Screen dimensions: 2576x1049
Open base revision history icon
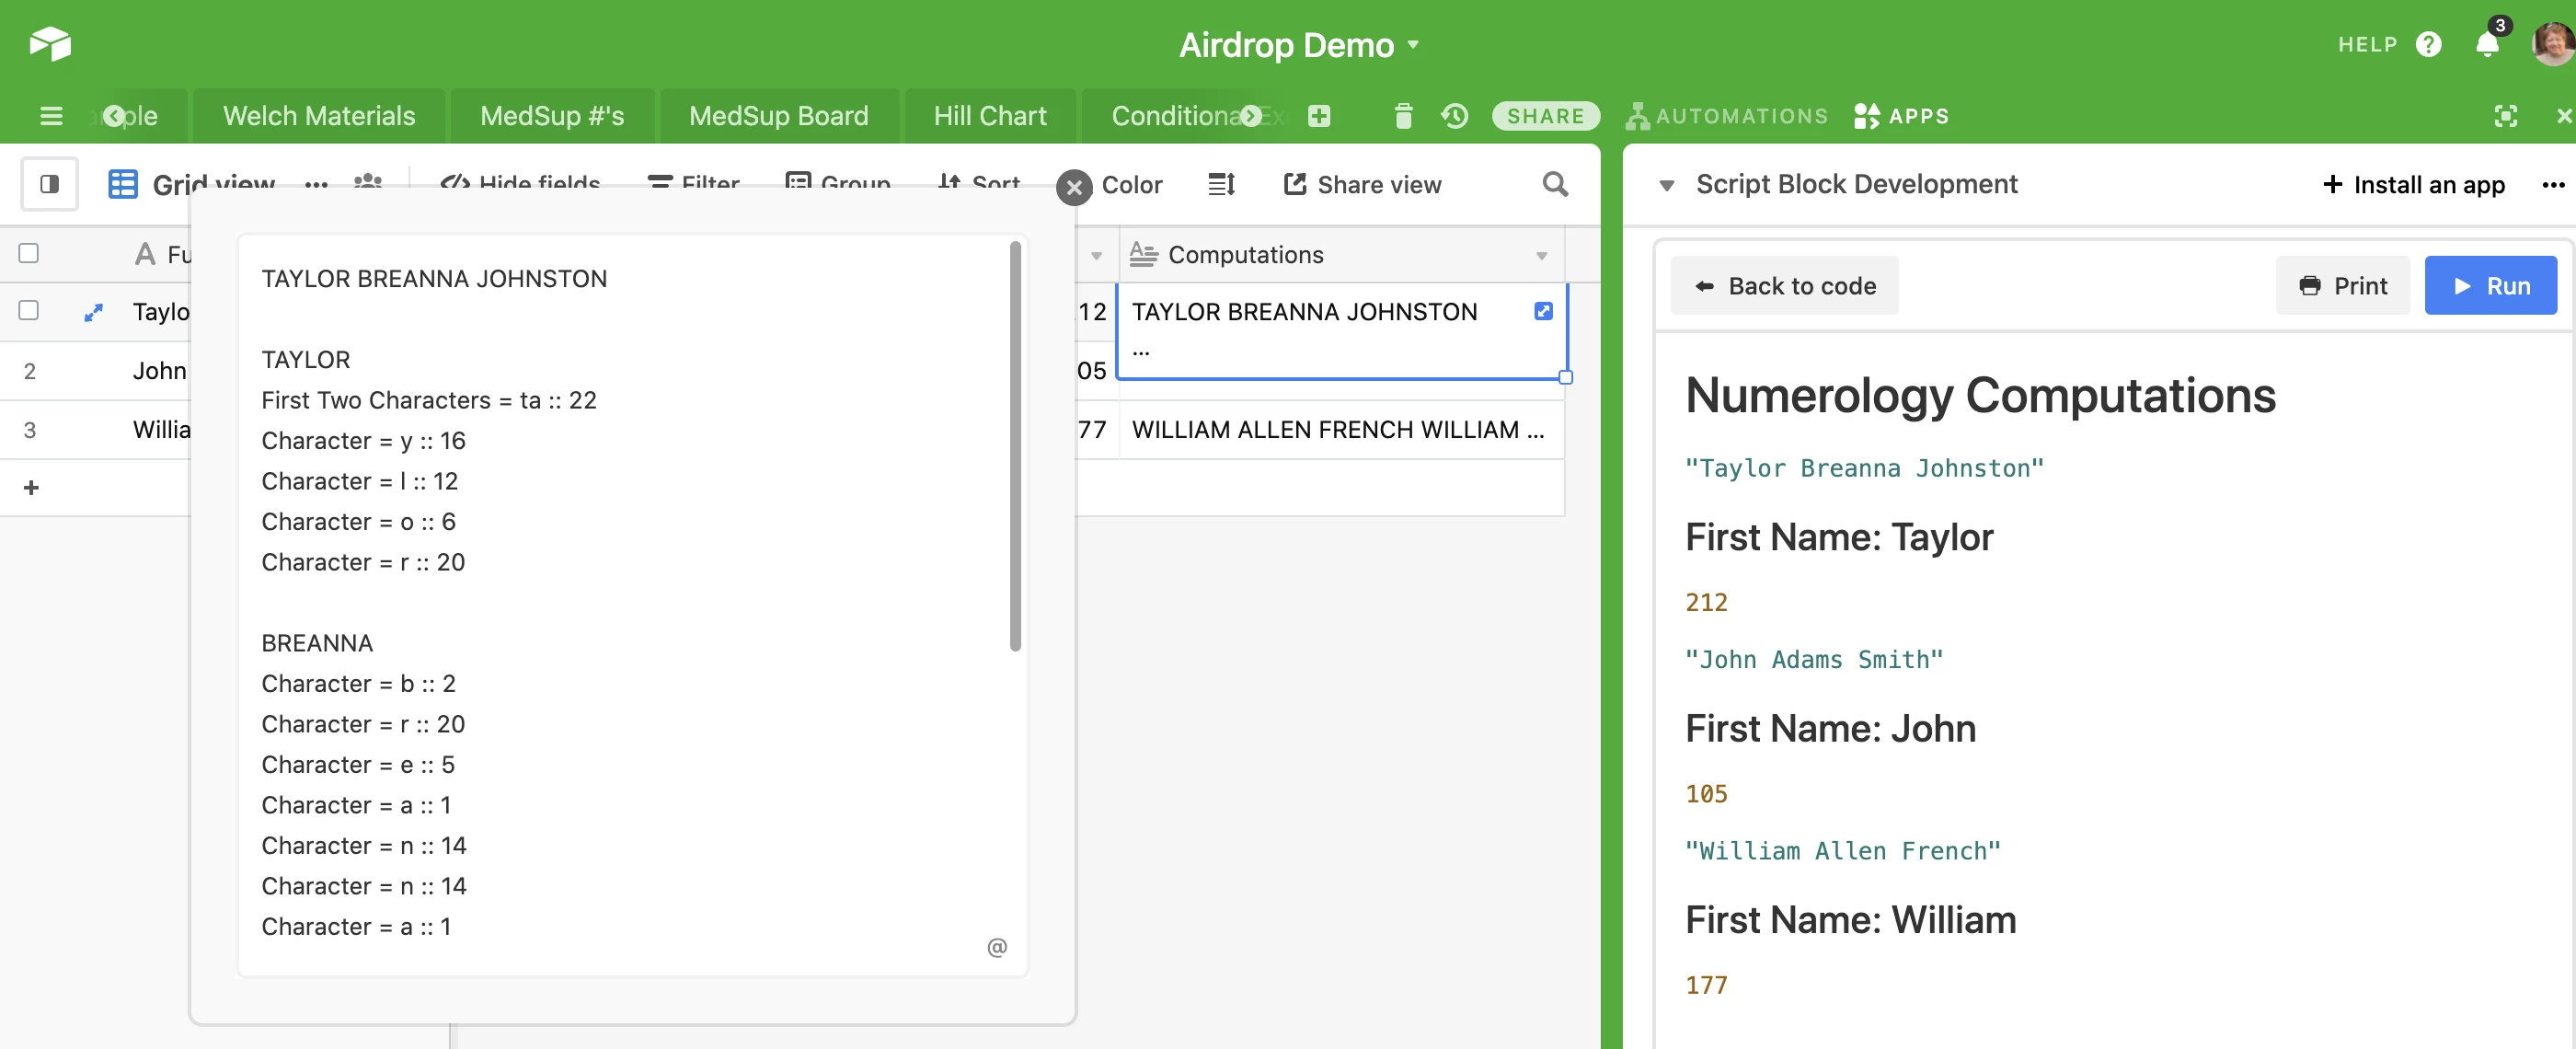[1454, 116]
